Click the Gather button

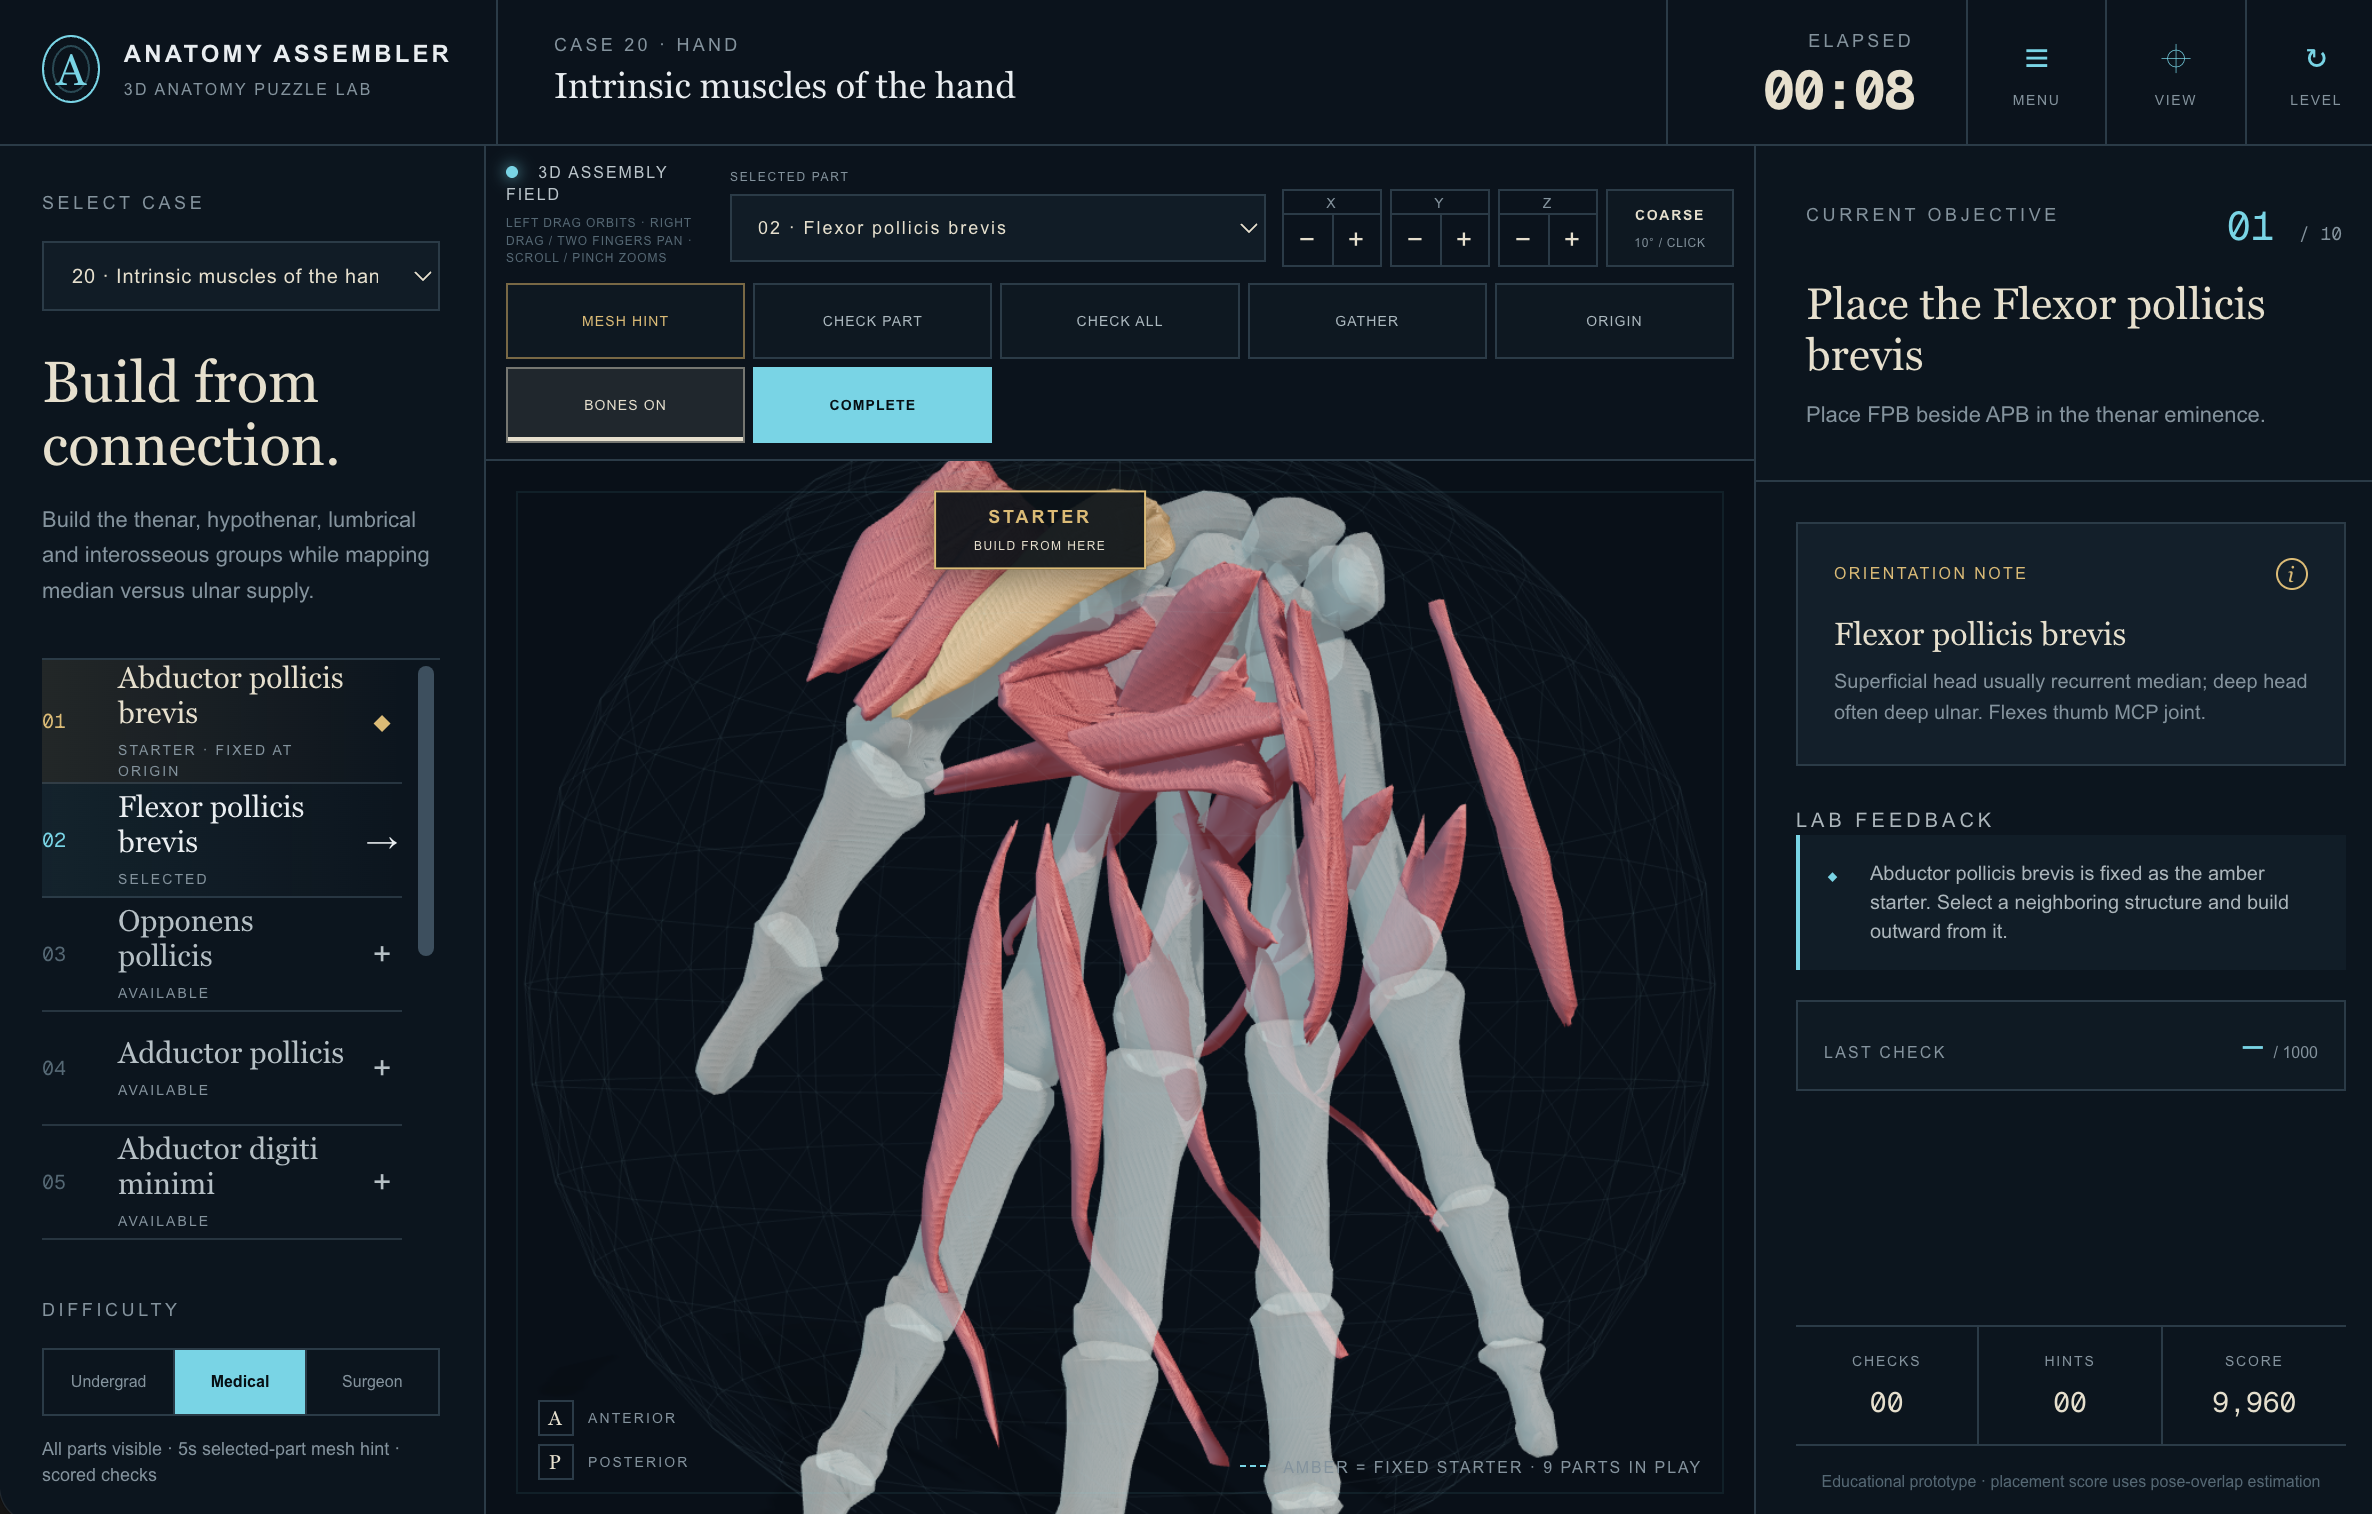(x=1367, y=321)
